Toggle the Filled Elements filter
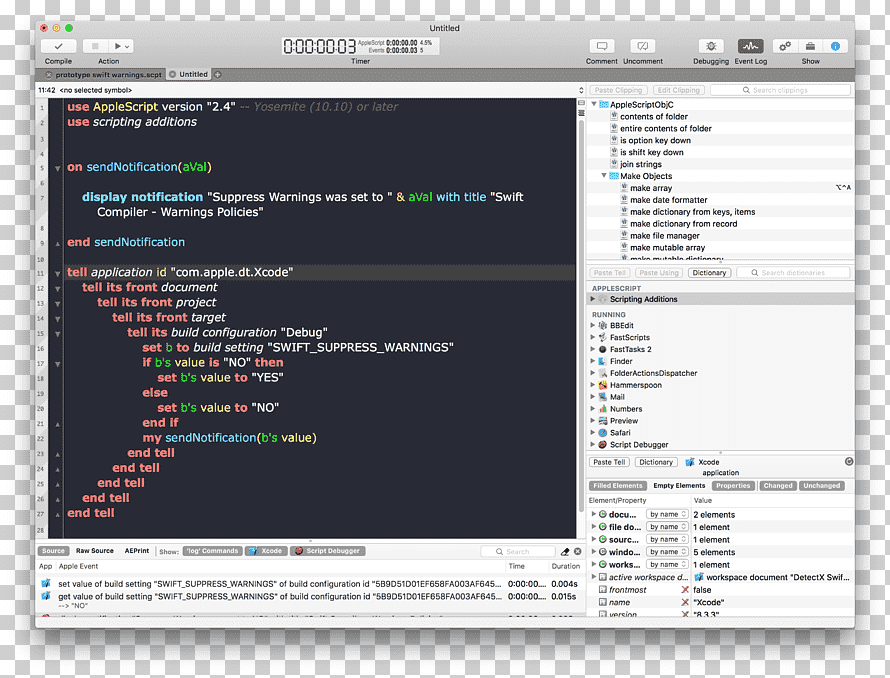 pos(618,486)
